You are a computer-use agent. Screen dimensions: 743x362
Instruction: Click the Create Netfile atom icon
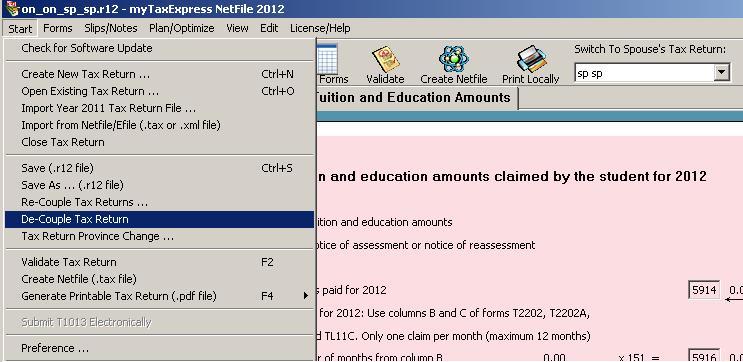(x=453, y=59)
